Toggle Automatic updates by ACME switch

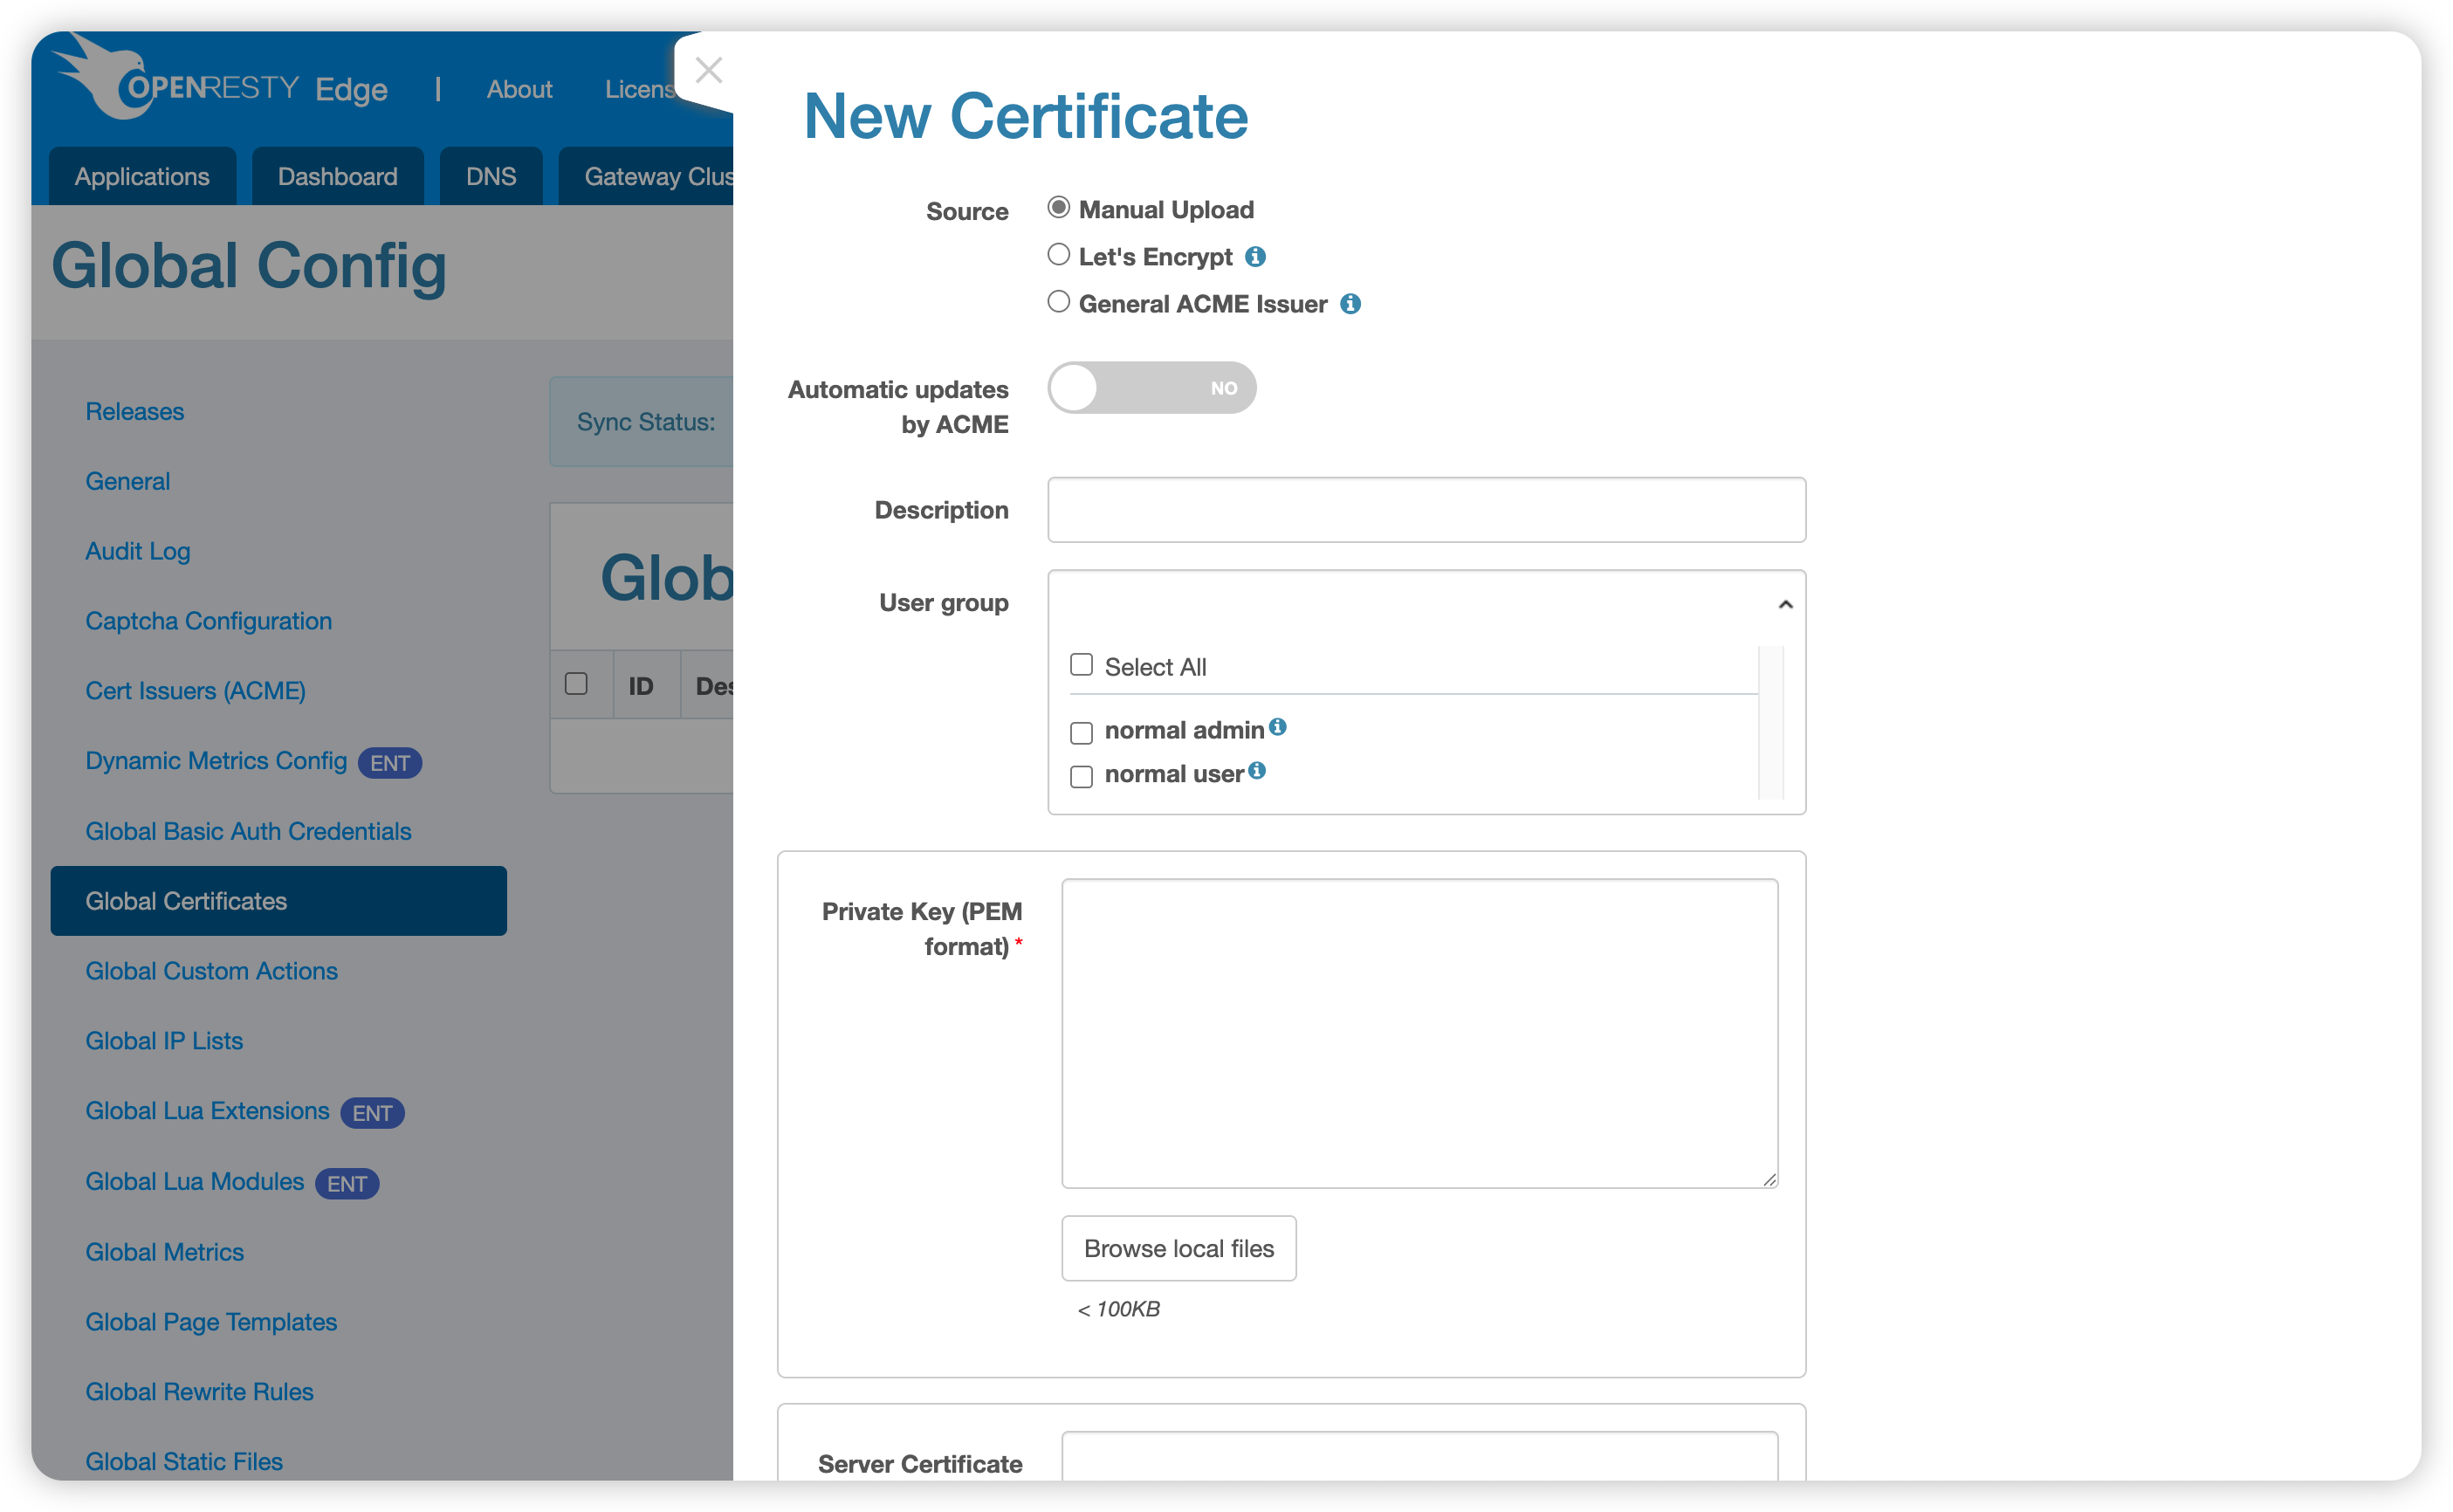point(1151,388)
